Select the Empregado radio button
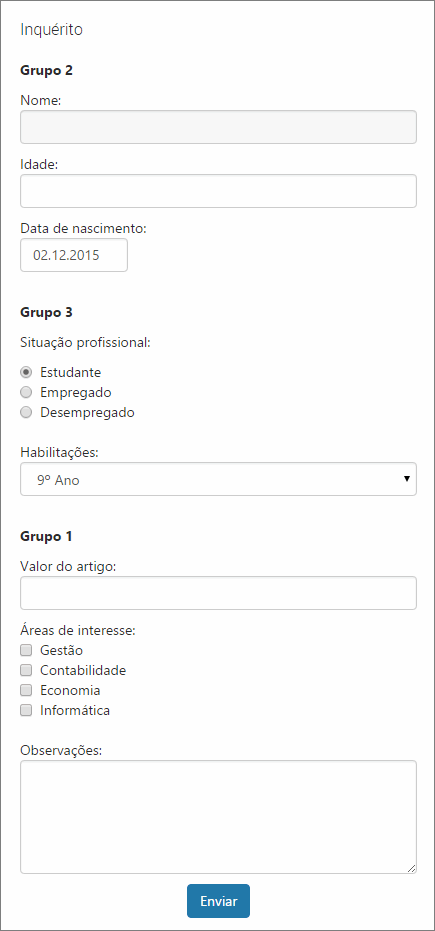Screen dimensions: 435x931 (x=26, y=392)
